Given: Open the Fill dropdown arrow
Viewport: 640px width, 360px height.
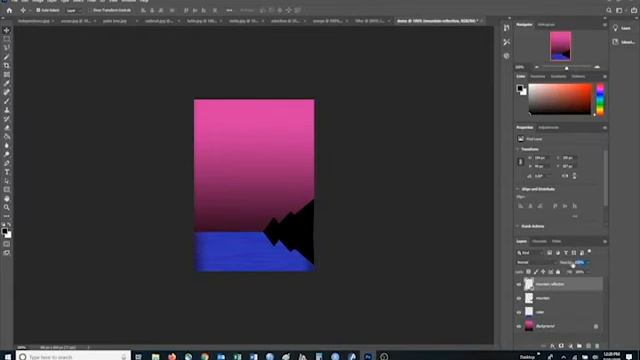Looking at the screenshot, I should [588, 272].
